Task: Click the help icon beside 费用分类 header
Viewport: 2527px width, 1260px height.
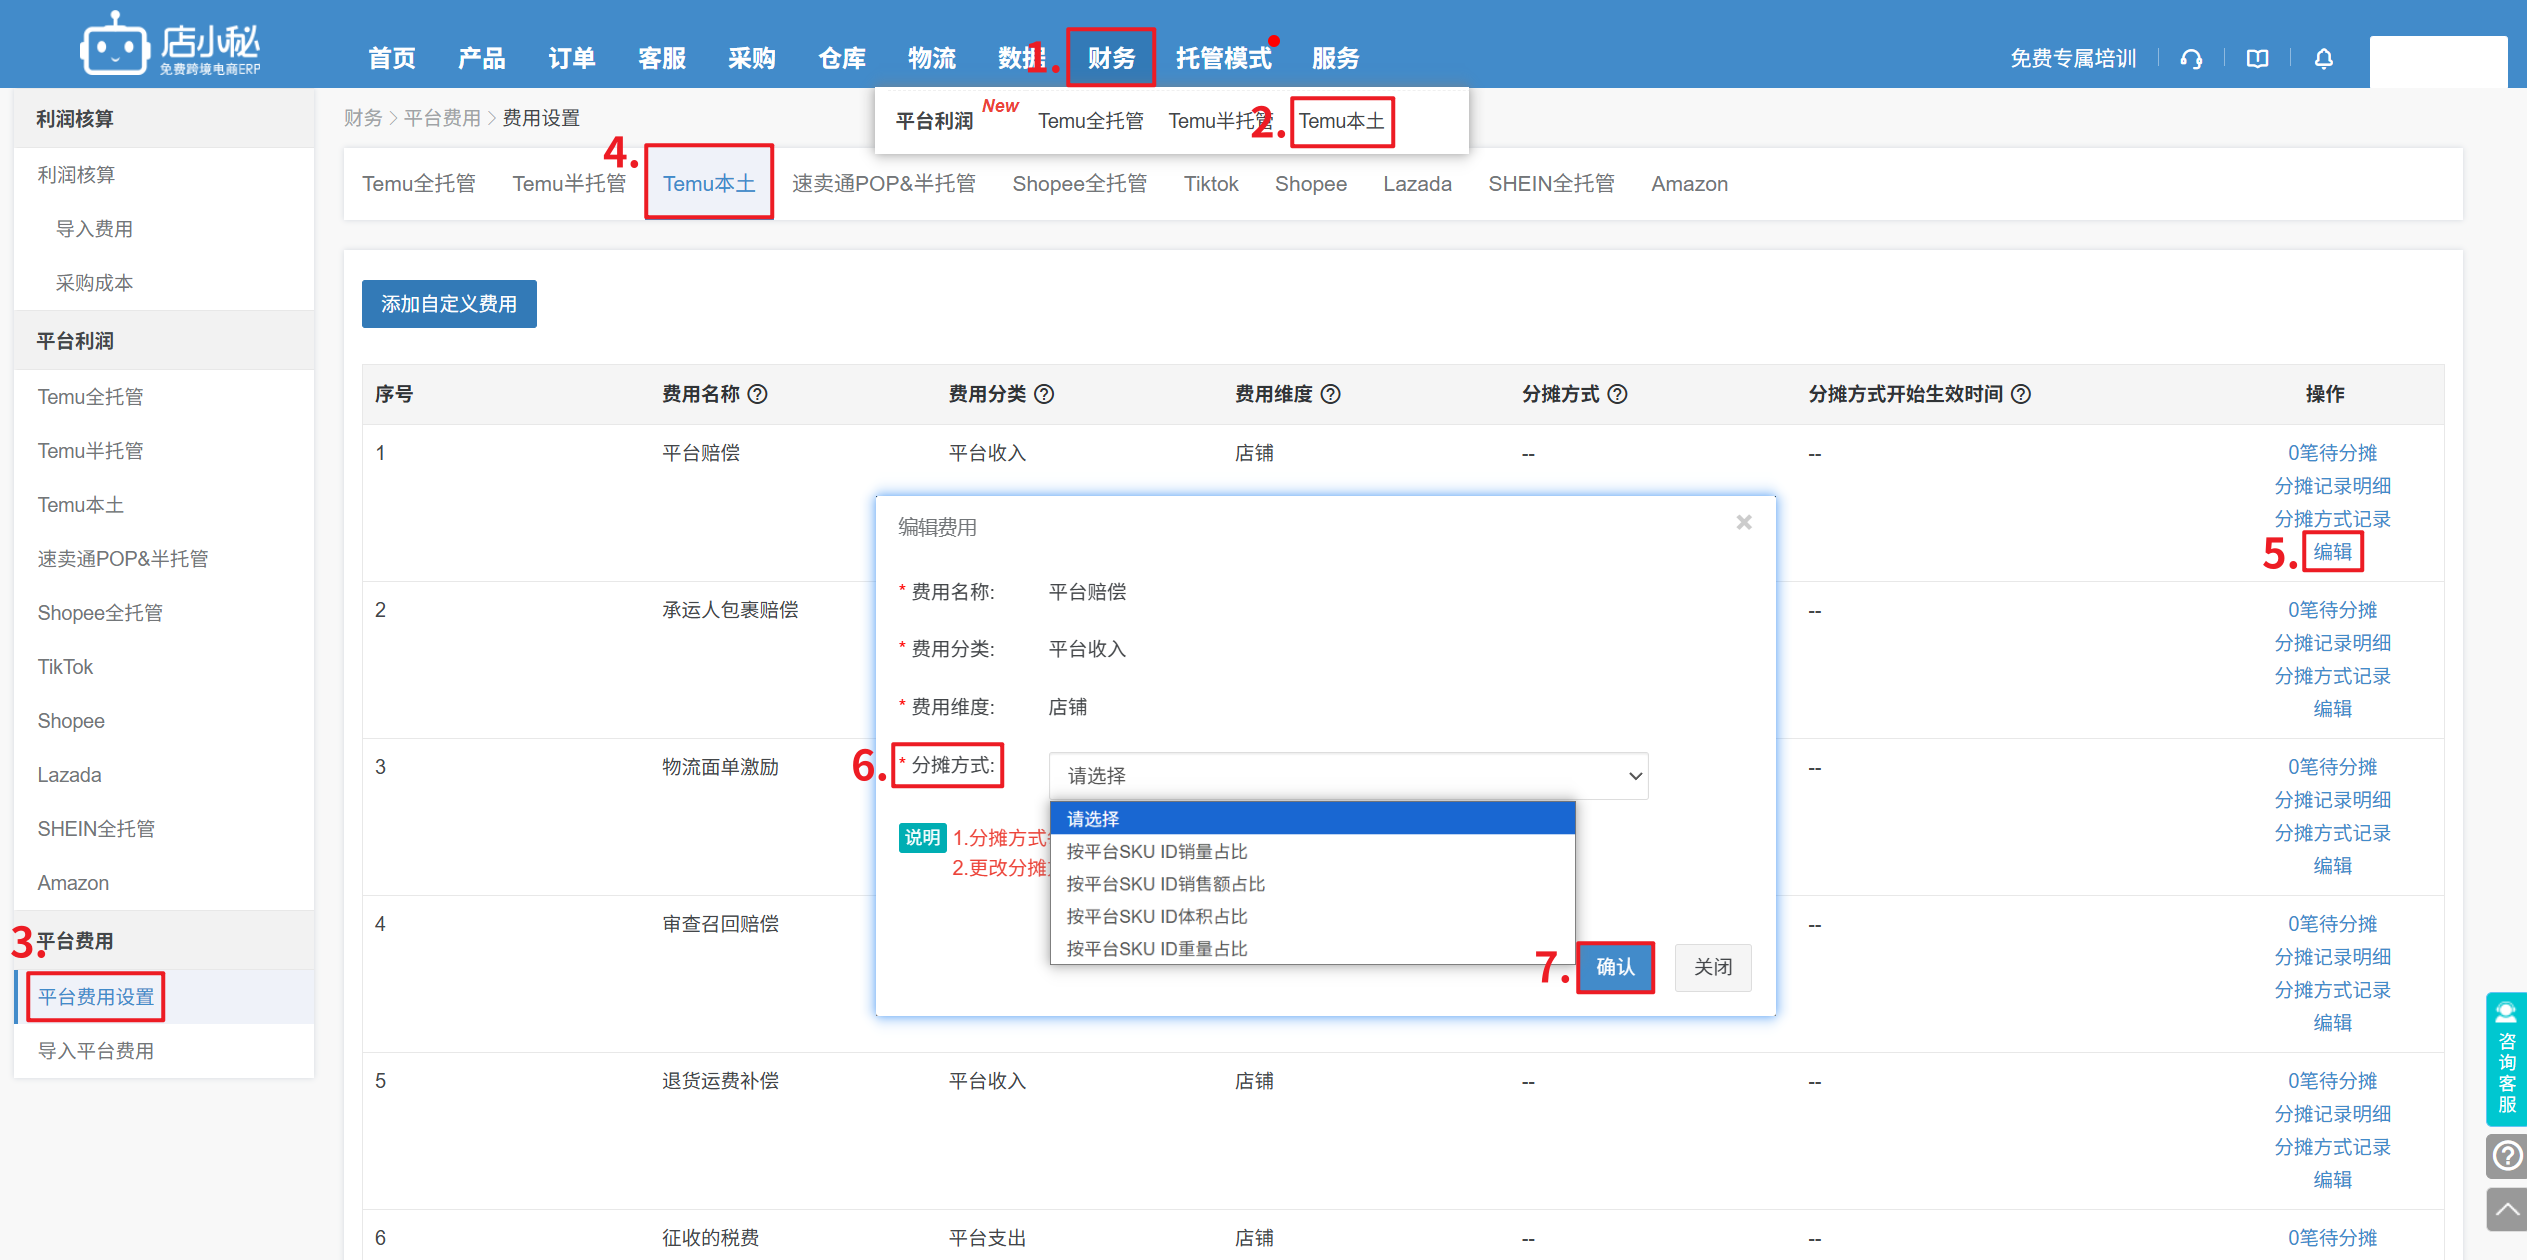Action: click(1044, 394)
